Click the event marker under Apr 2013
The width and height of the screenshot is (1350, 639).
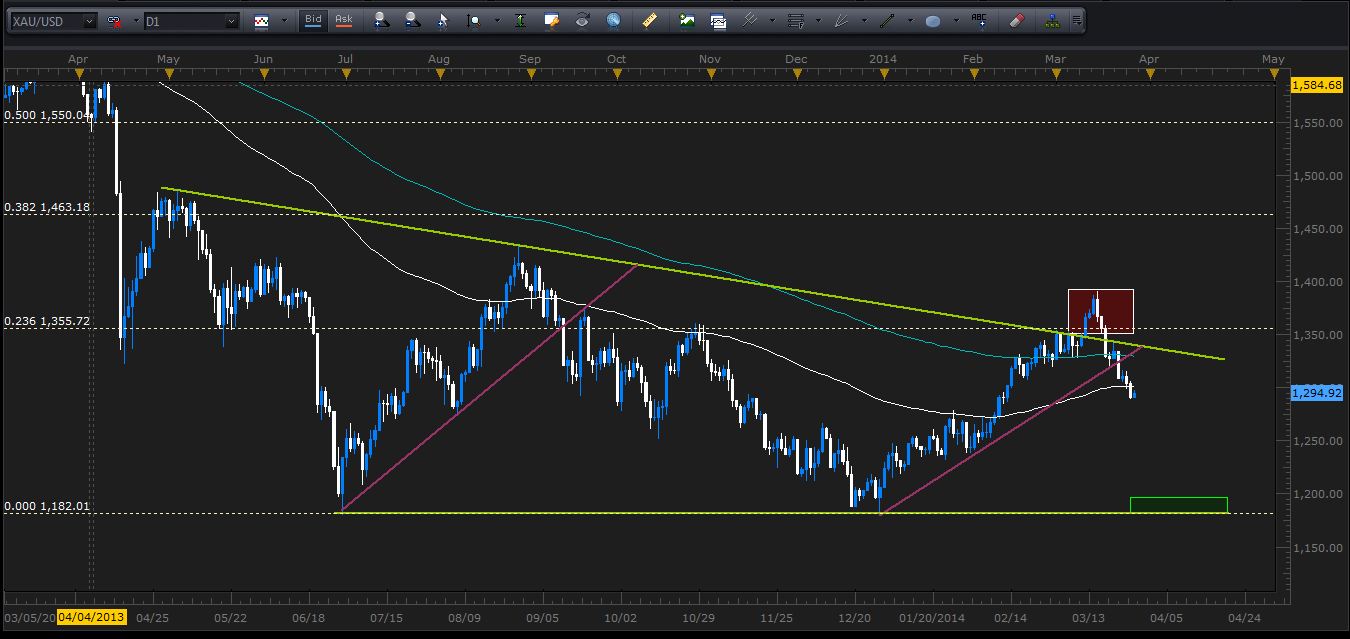(x=80, y=74)
